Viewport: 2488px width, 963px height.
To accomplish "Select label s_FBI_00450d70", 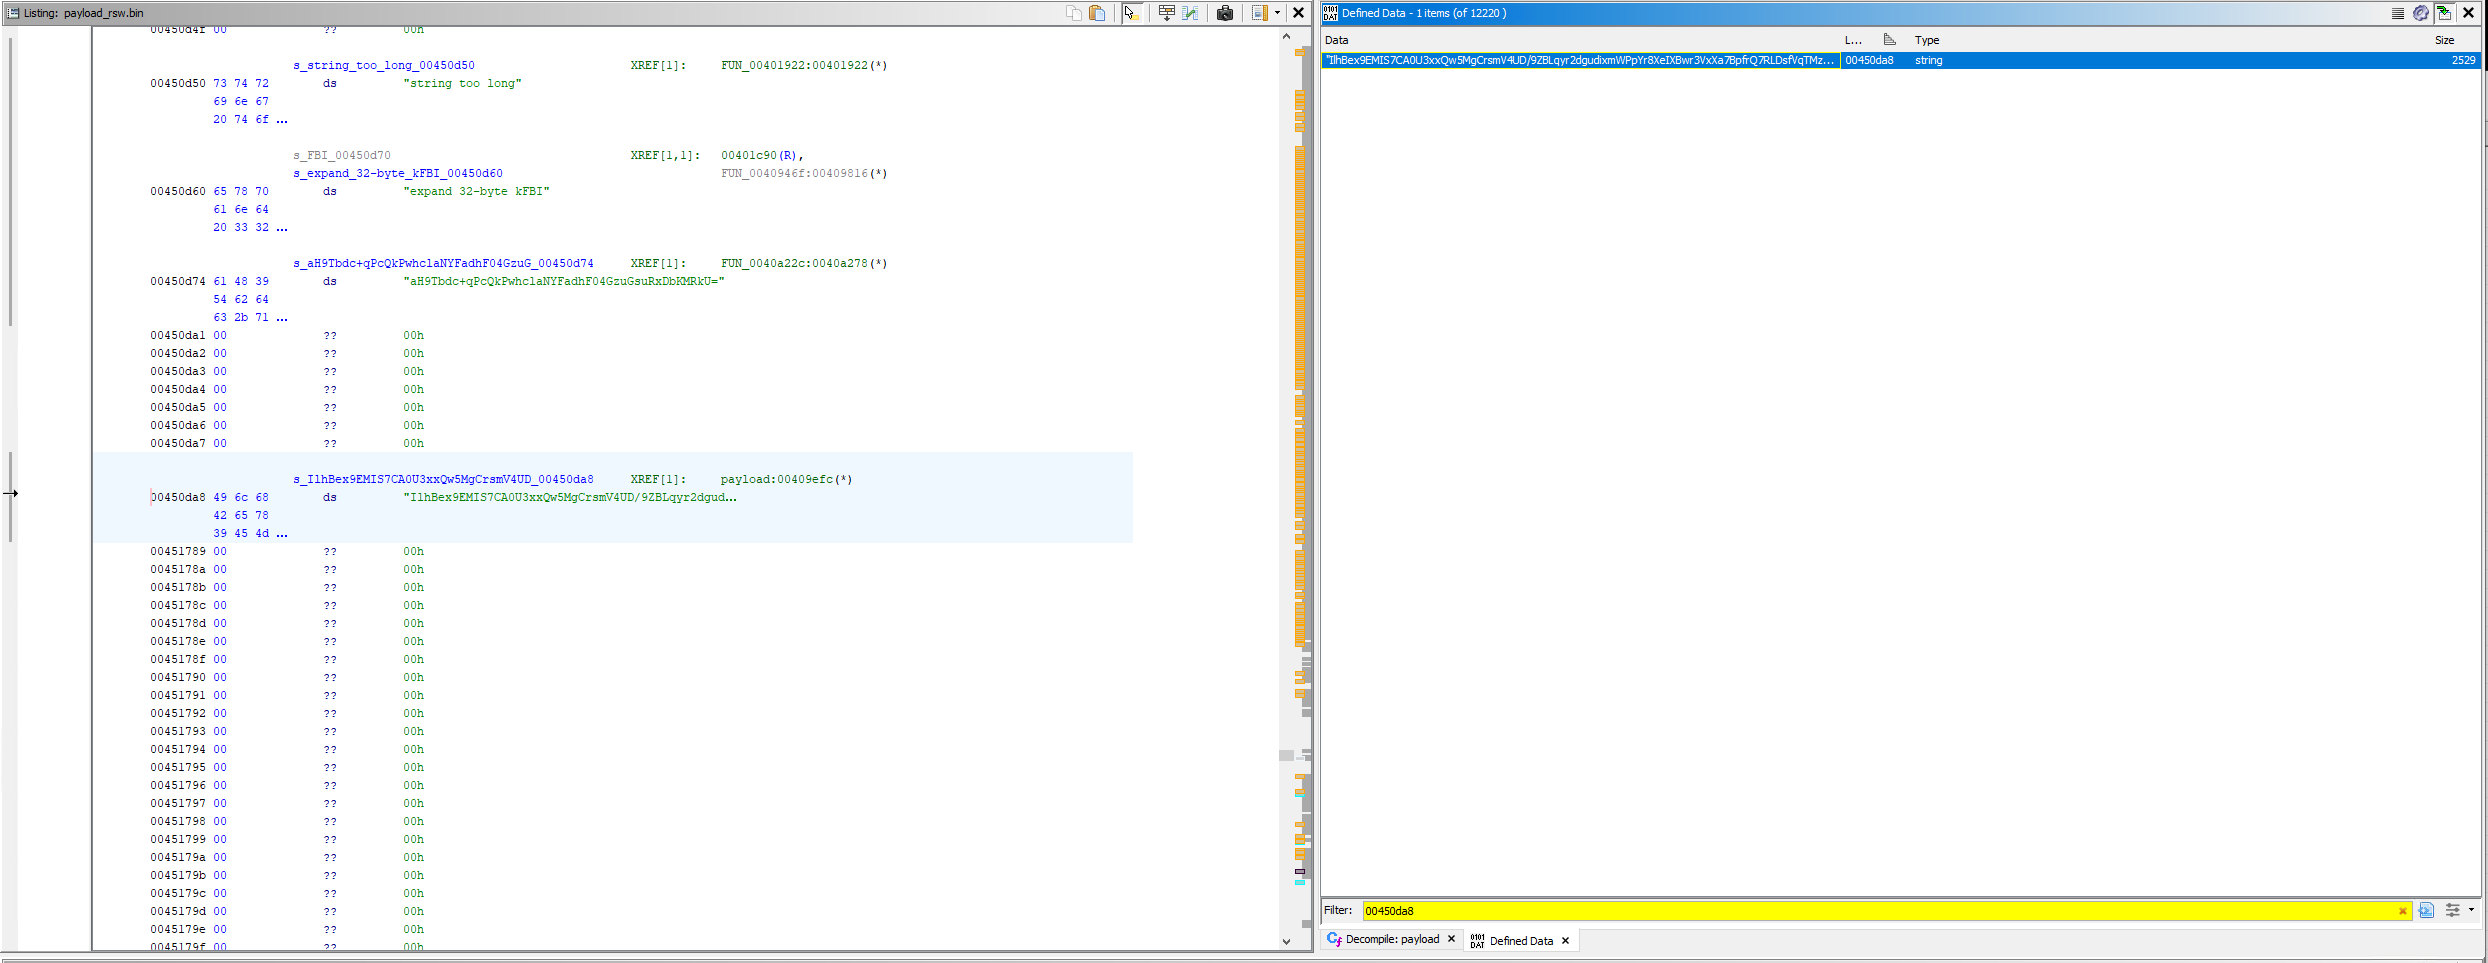I will (342, 156).
